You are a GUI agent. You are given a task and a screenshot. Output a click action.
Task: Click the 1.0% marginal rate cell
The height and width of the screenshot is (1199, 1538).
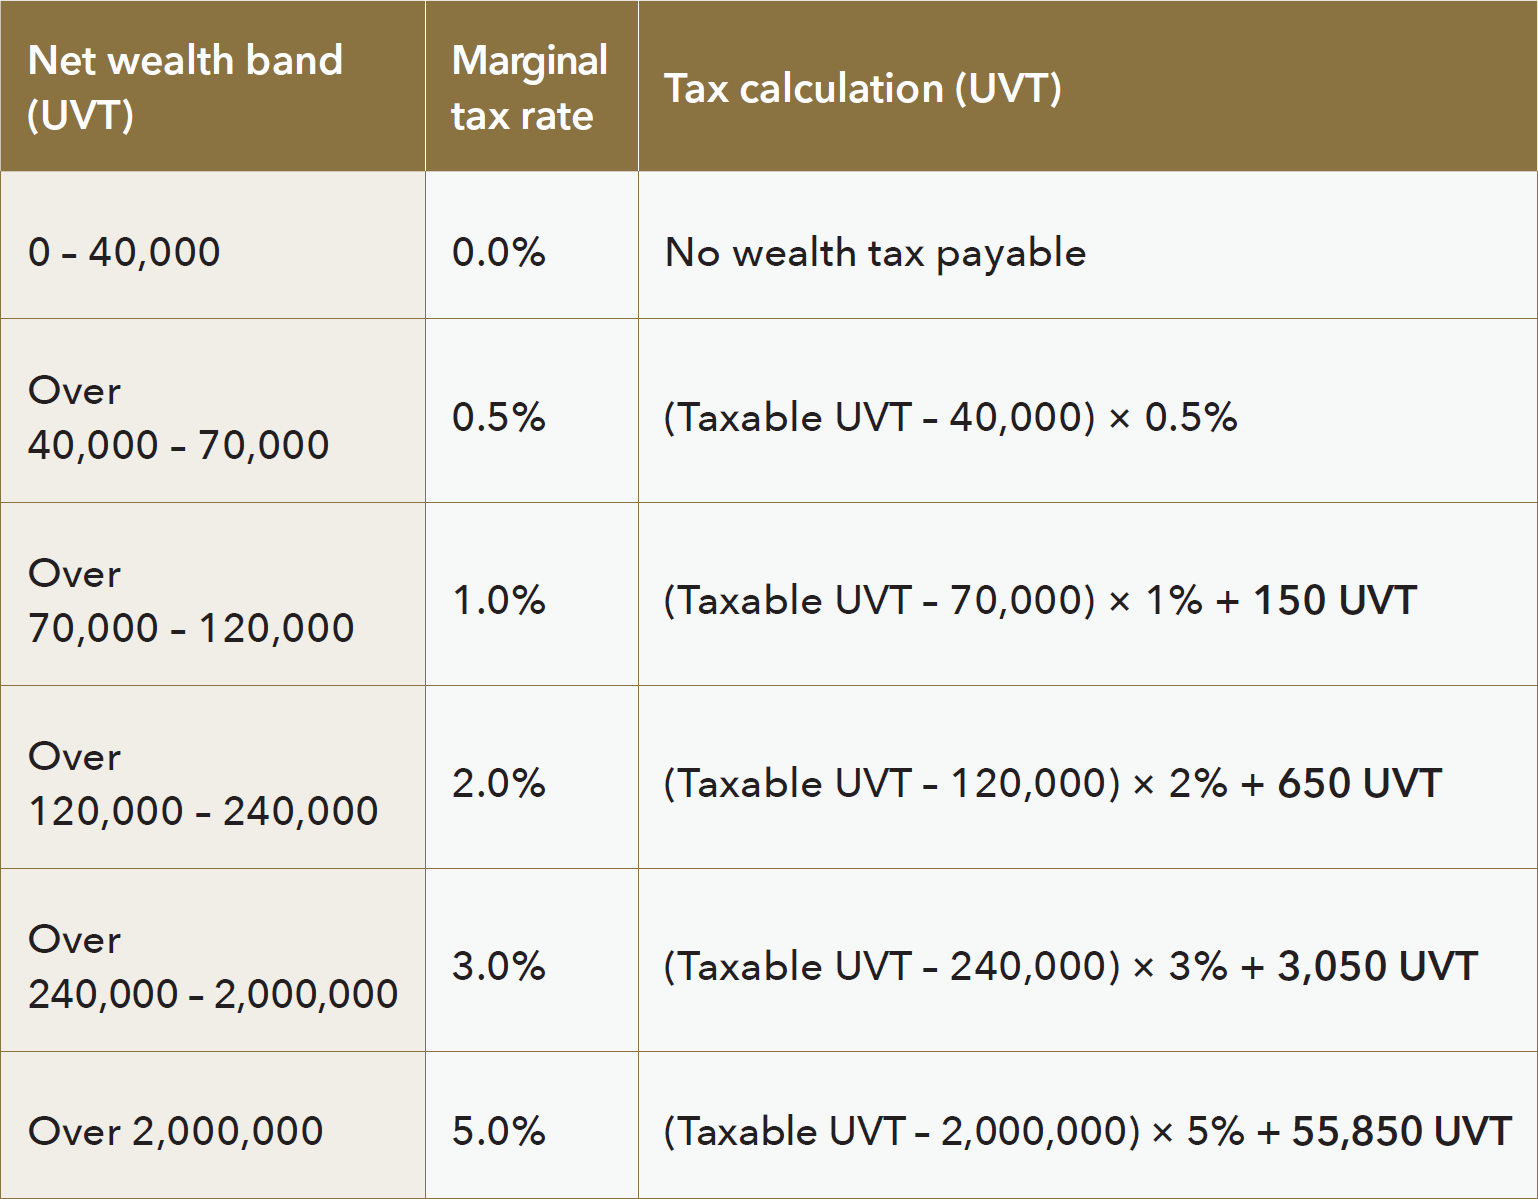pyautogui.click(x=498, y=600)
